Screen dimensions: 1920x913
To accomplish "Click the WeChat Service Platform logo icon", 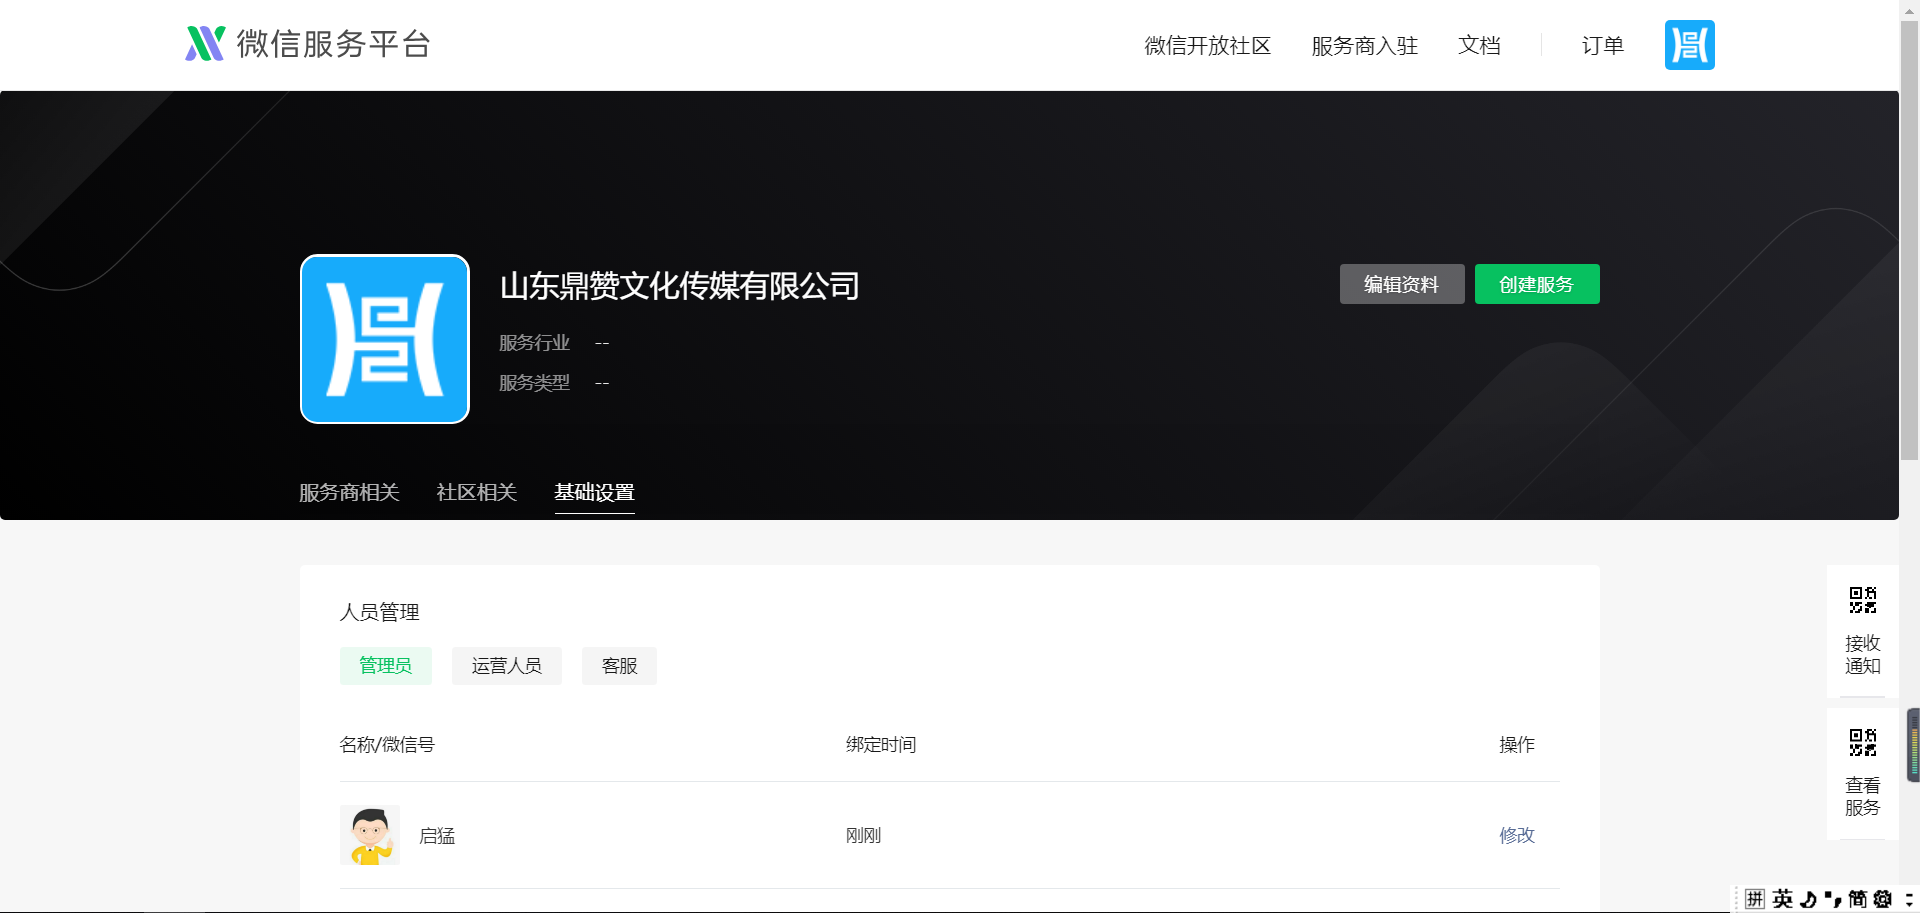I will tap(205, 44).
